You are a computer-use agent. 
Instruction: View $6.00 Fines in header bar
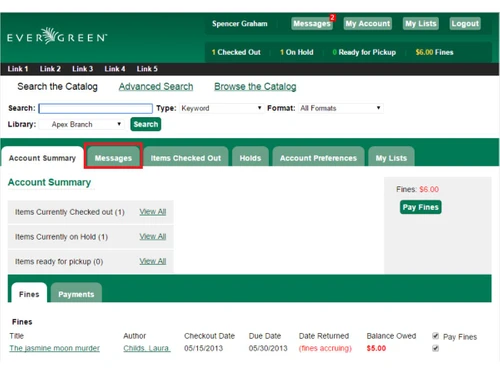click(x=434, y=52)
